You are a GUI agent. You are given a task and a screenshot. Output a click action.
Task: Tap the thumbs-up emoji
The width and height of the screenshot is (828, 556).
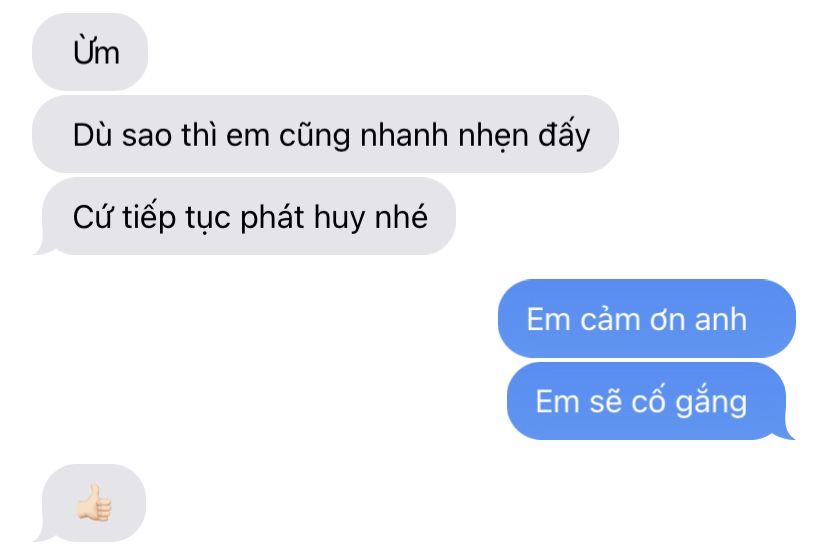[x=93, y=502]
